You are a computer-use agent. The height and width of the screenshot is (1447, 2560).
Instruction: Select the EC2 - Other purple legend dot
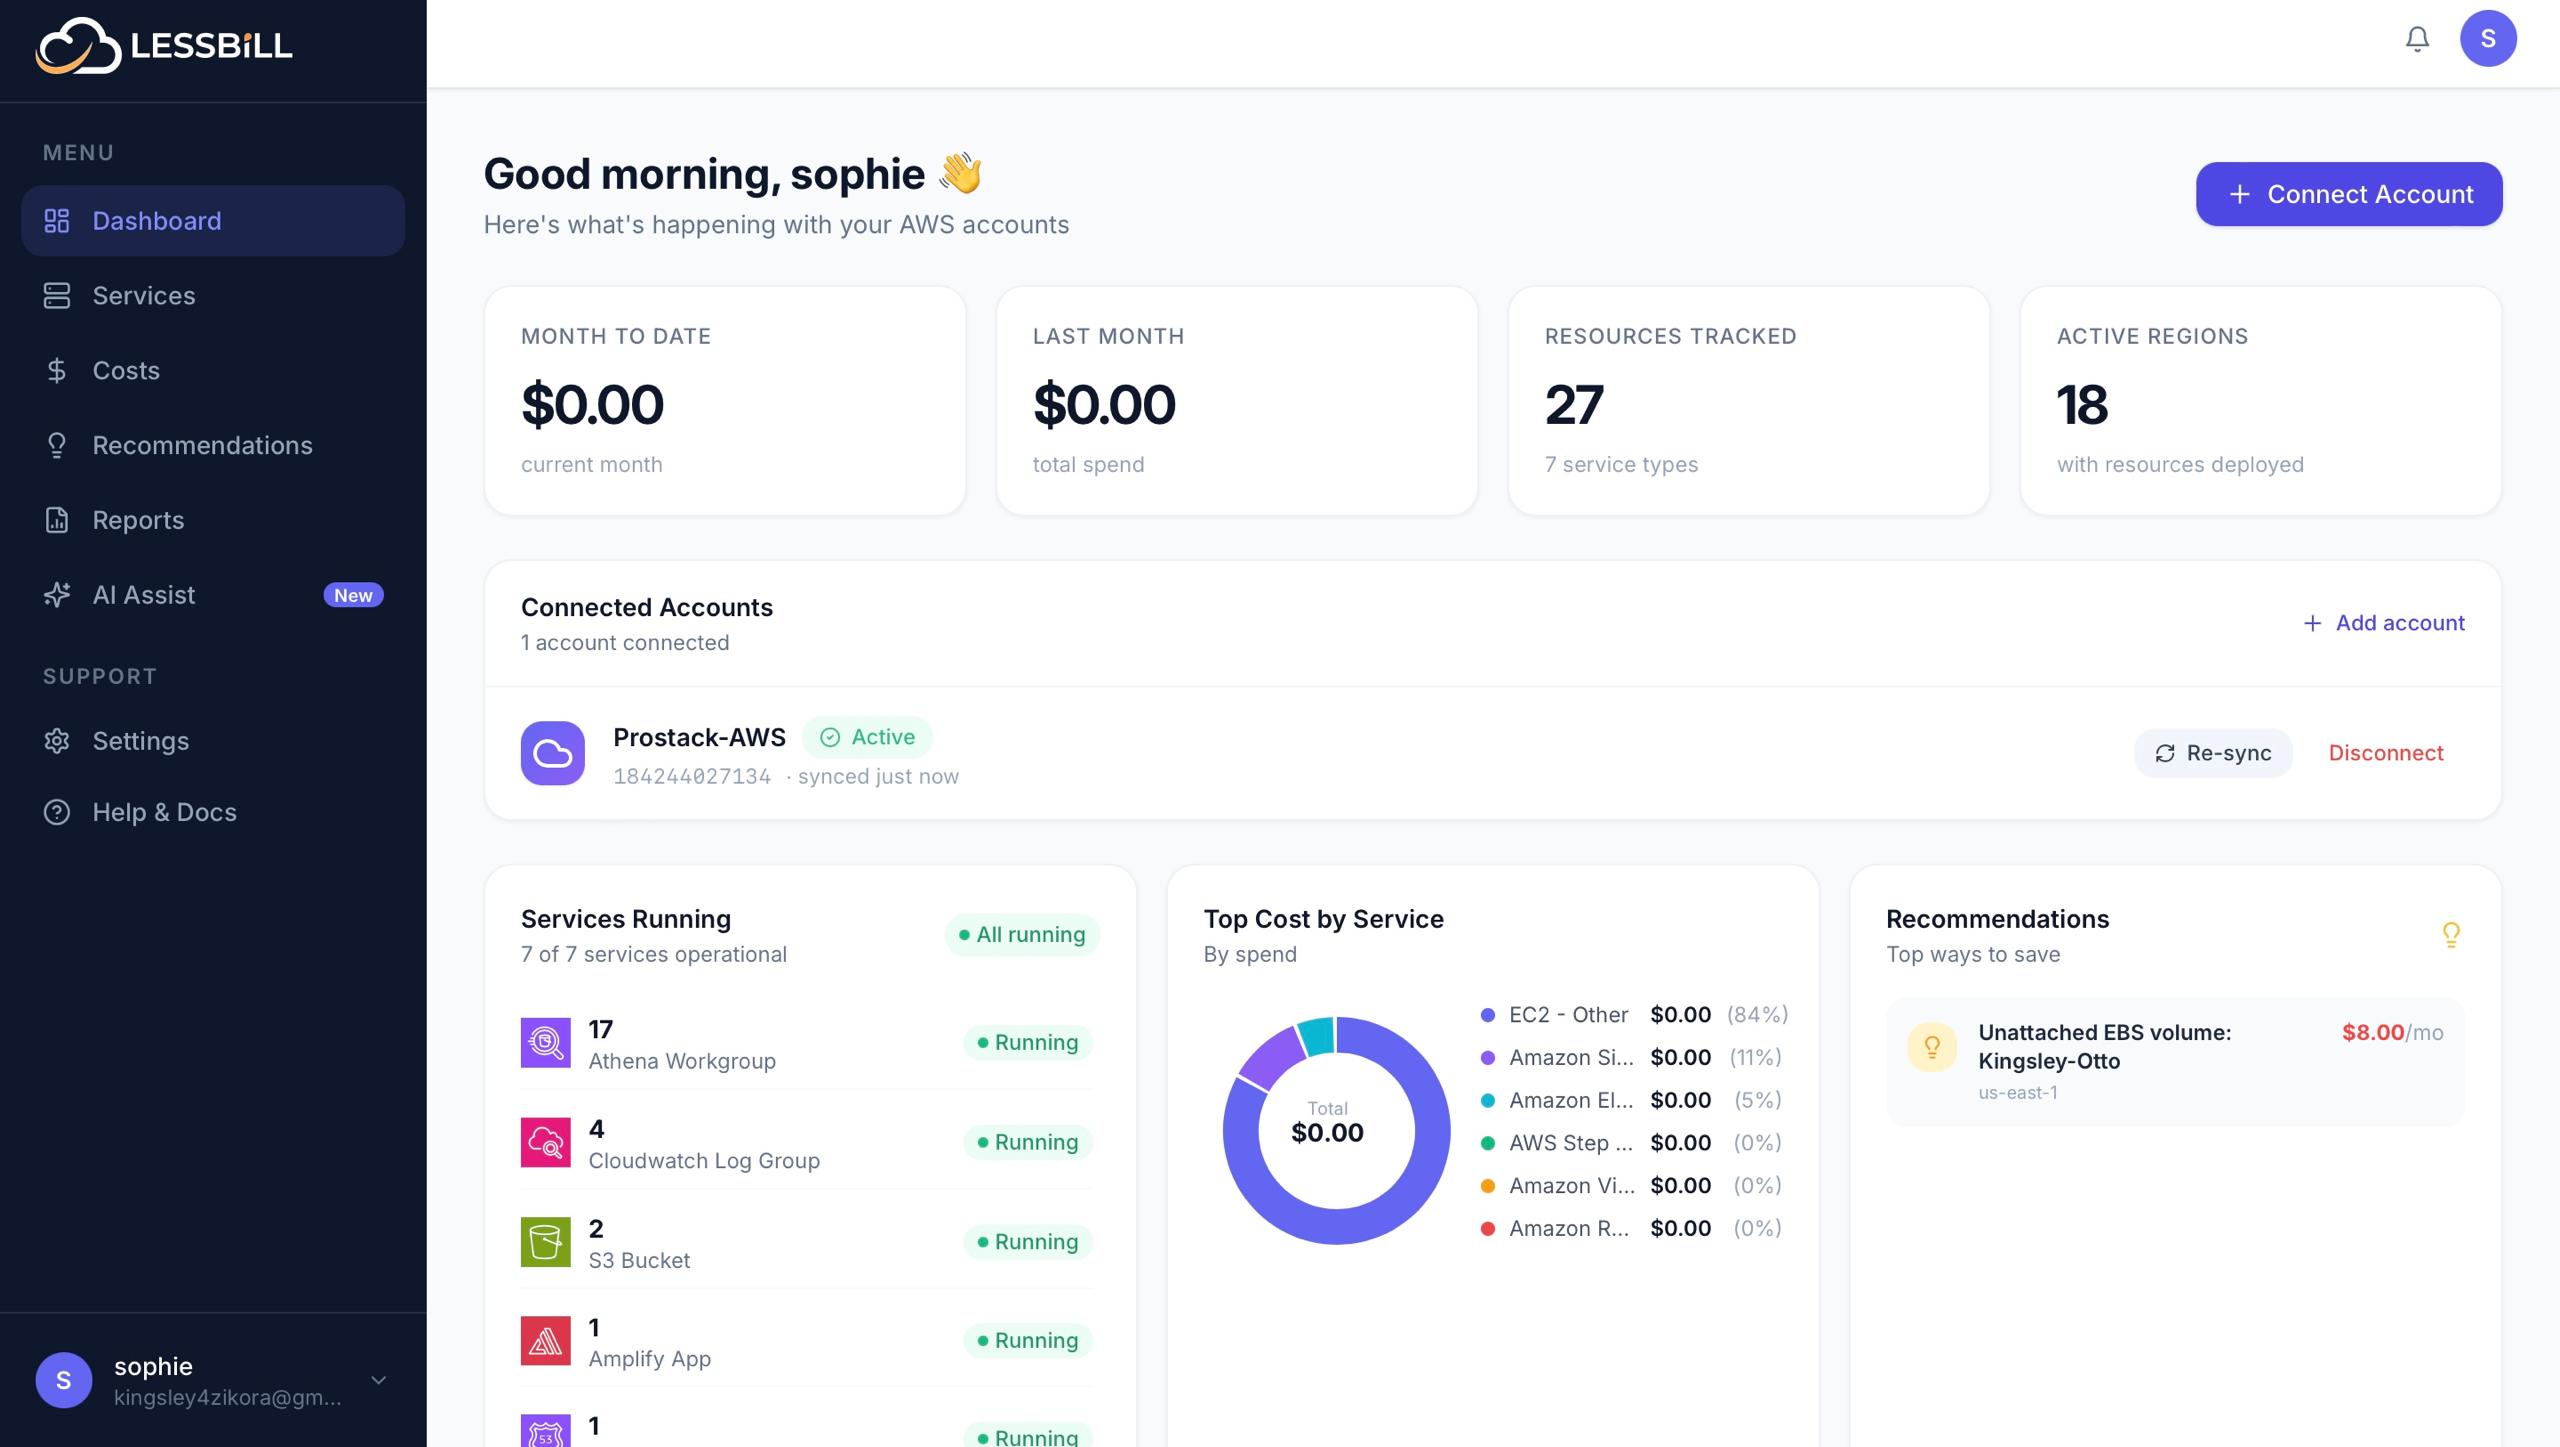coord(1488,1015)
